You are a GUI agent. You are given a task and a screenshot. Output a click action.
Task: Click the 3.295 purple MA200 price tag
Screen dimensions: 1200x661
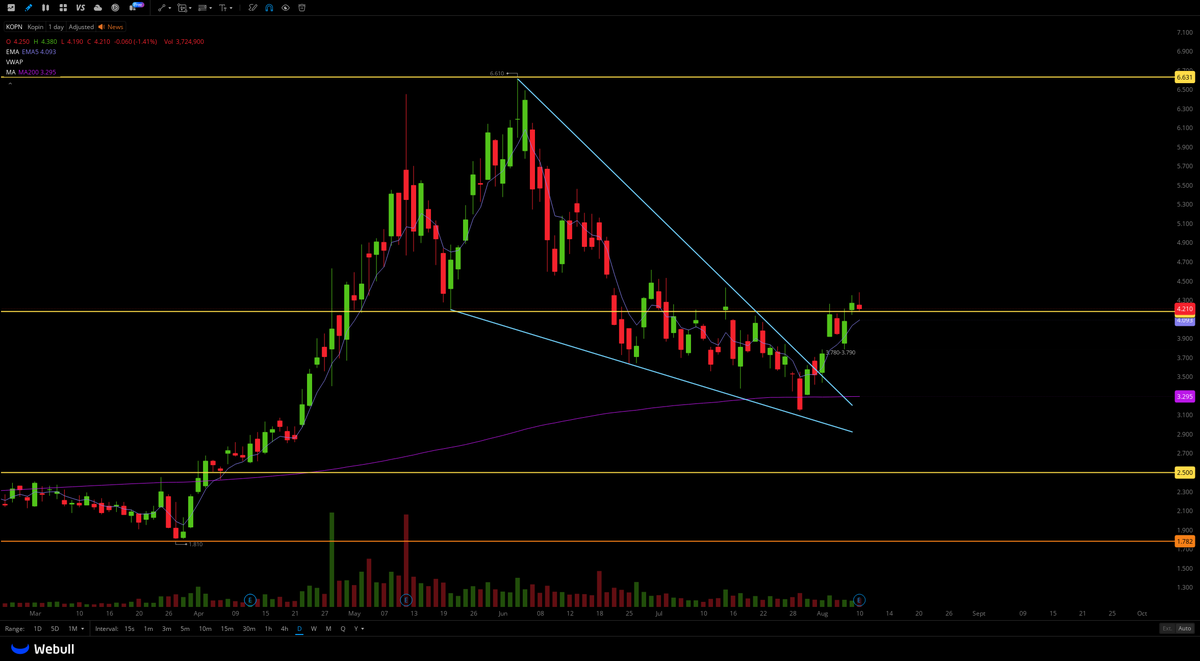pos(1184,397)
